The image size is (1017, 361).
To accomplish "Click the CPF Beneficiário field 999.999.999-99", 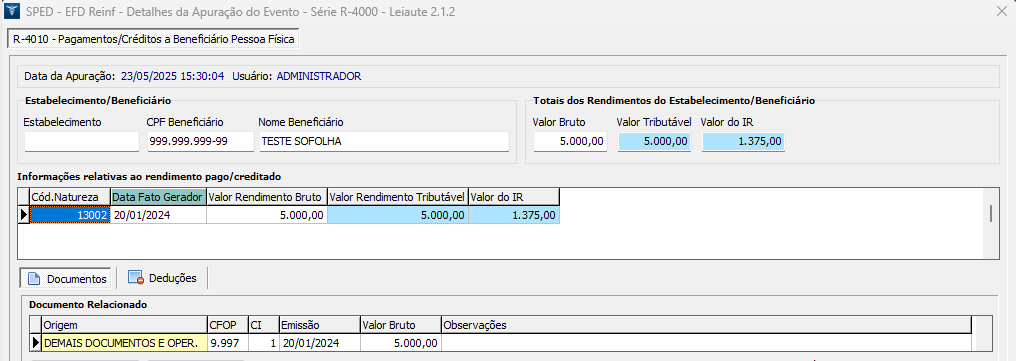I will click(200, 141).
